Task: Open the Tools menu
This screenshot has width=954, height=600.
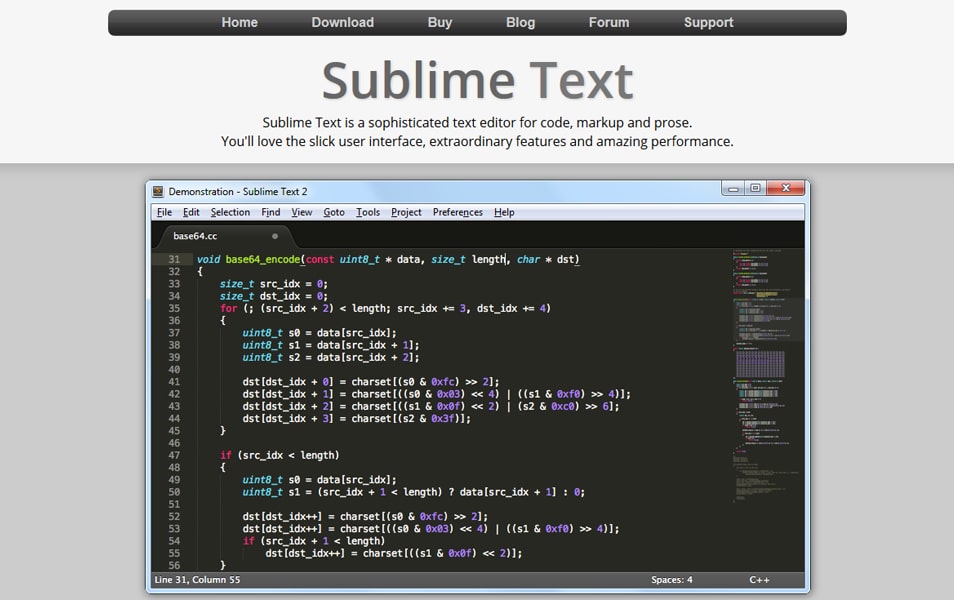Action: tap(368, 212)
